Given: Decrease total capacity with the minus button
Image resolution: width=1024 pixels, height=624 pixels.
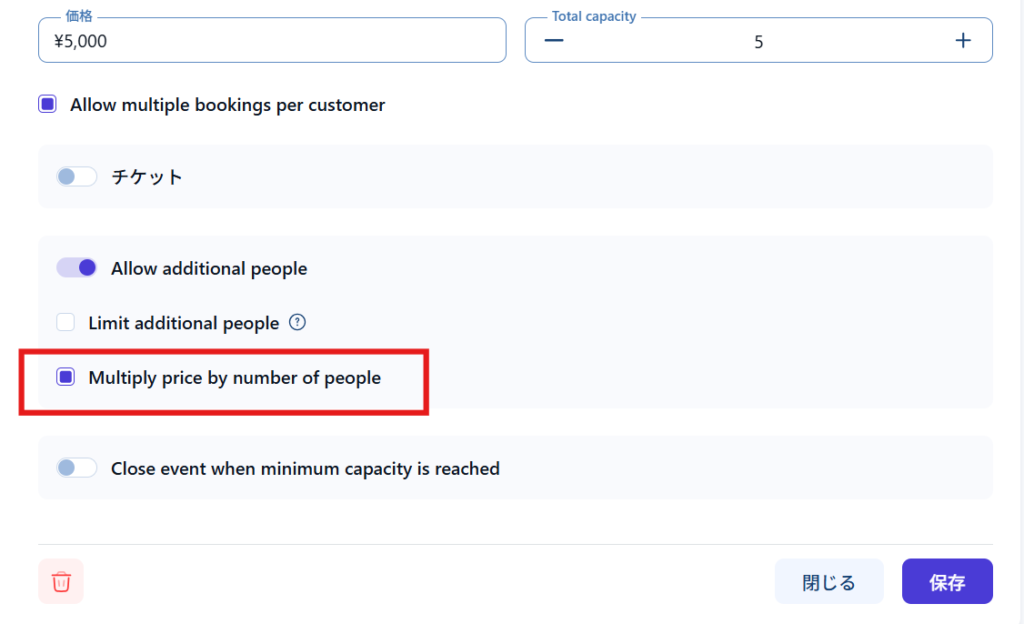Looking at the screenshot, I should (554, 40).
